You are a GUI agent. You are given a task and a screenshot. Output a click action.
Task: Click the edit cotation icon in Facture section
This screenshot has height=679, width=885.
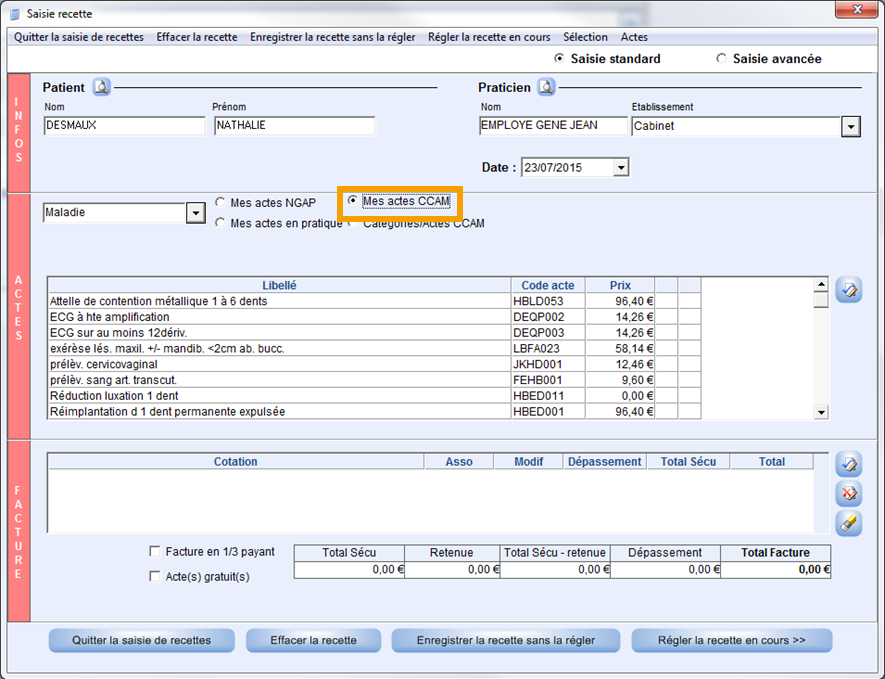(848, 465)
